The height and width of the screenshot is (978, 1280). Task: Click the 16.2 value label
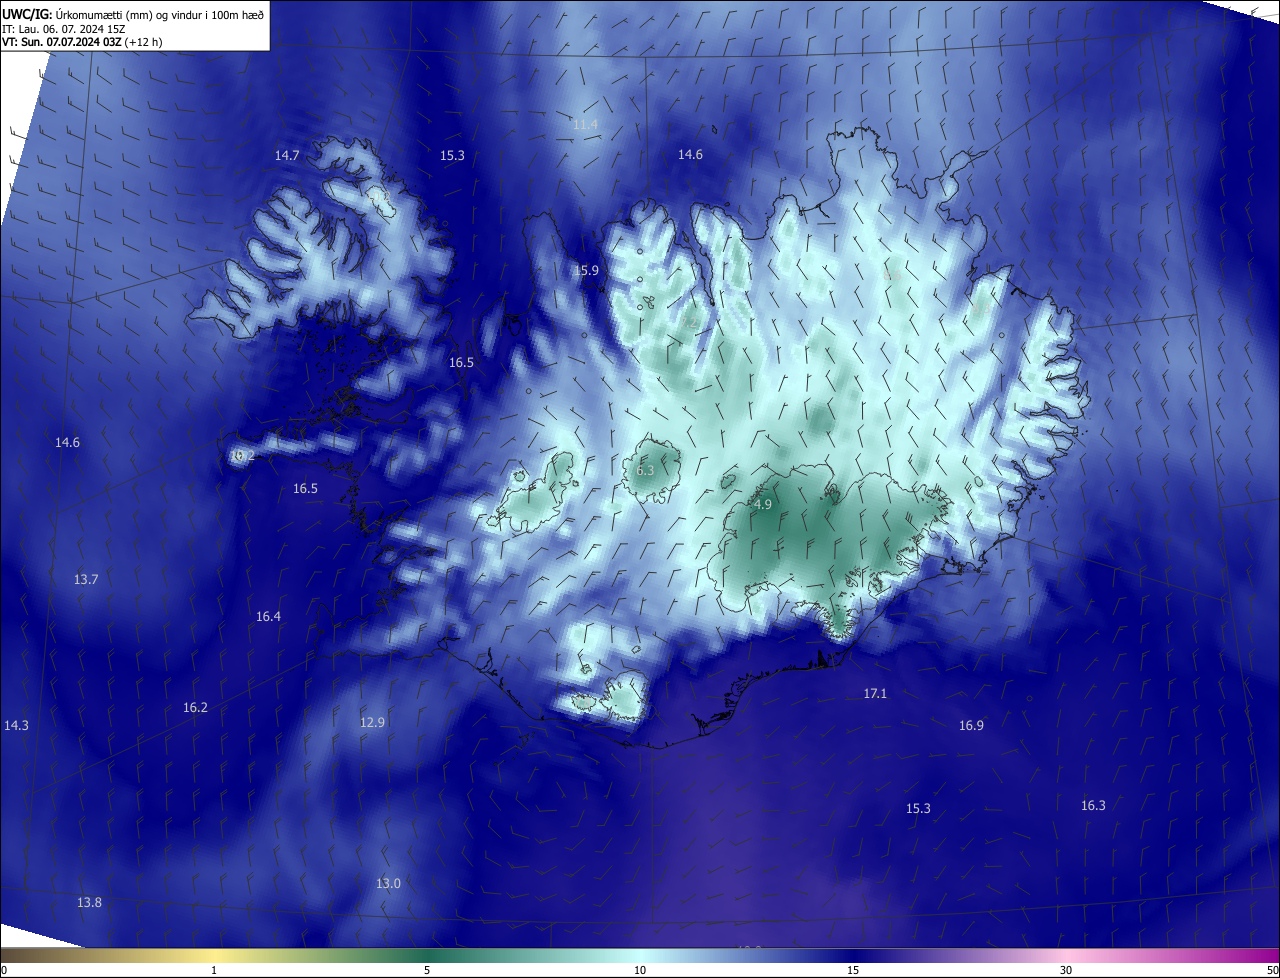[195, 707]
